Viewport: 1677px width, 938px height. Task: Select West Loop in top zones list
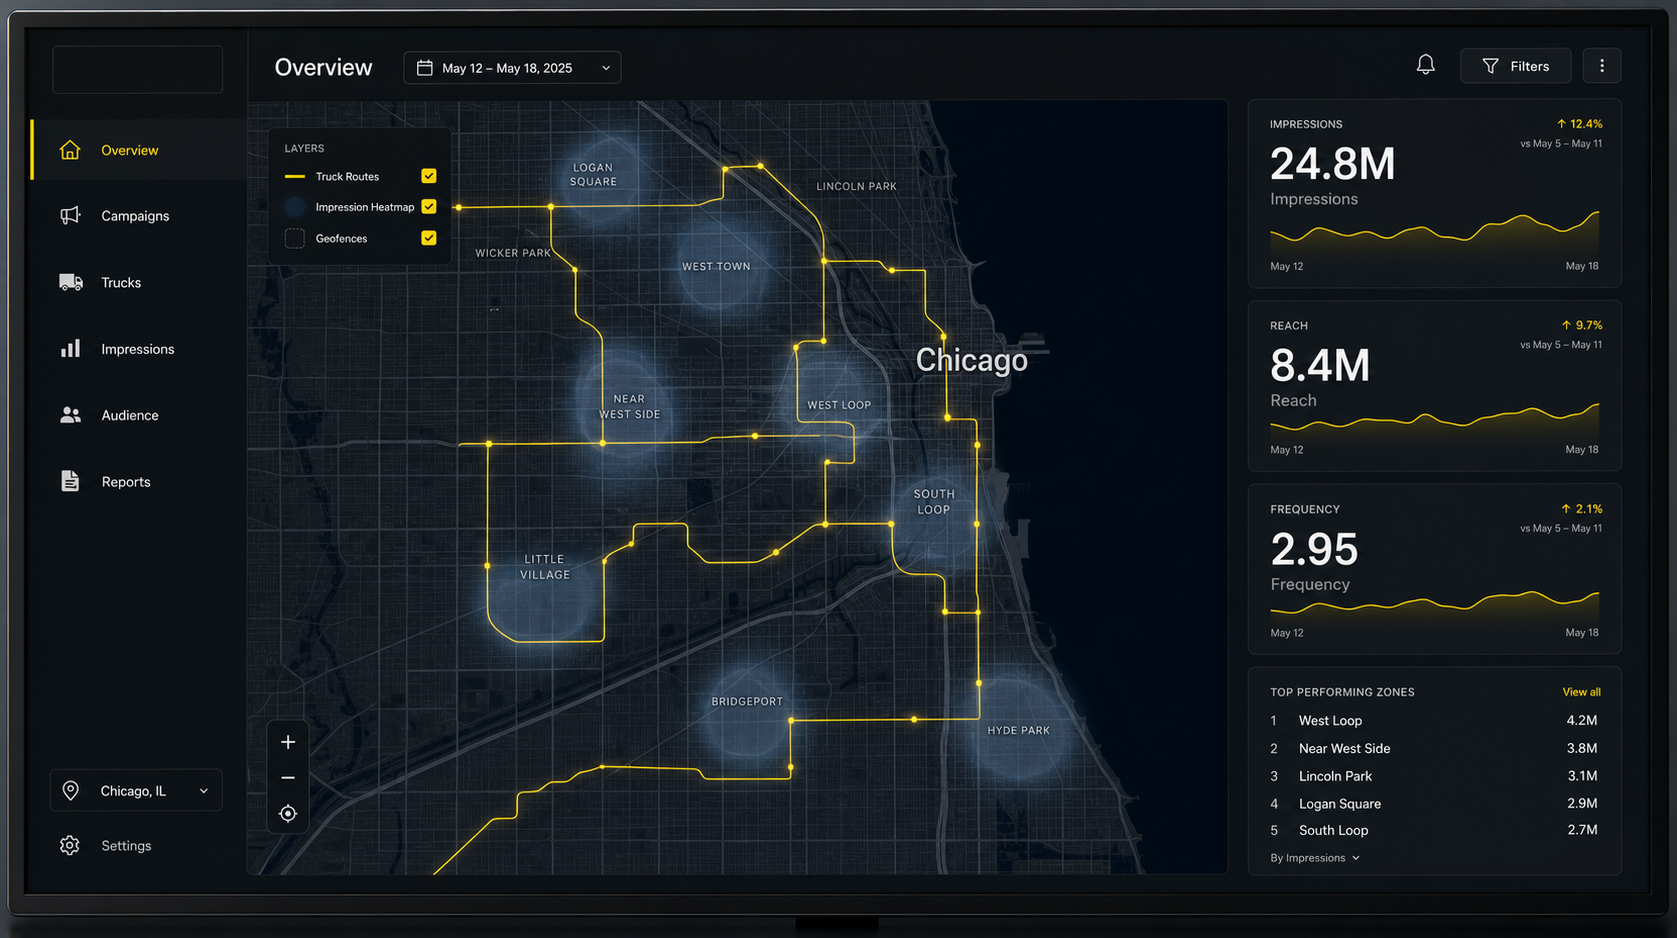1434,721
